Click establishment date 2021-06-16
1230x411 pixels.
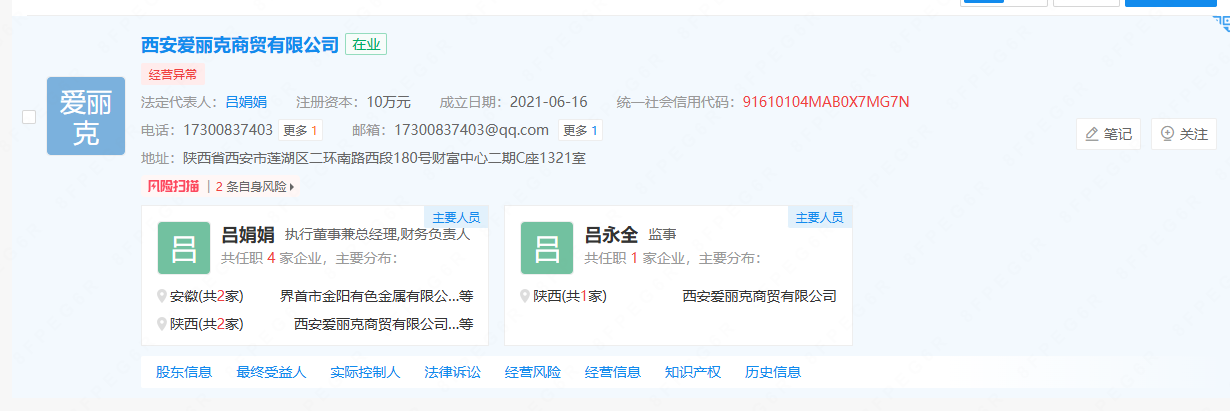(548, 102)
